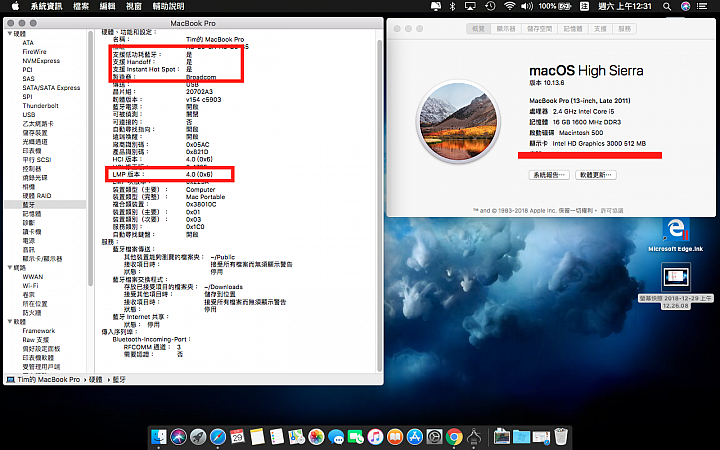720x450 pixels.
Task: Open Calendar app in the dock
Action: click(237, 436)
